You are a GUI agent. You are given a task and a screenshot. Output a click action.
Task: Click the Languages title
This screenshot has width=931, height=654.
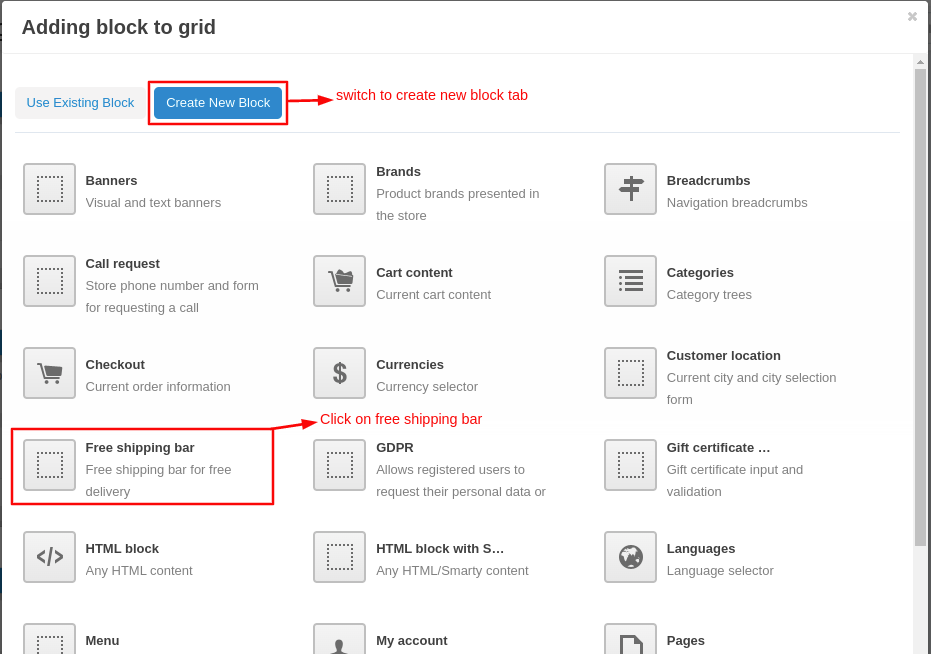tap(701, 549)
